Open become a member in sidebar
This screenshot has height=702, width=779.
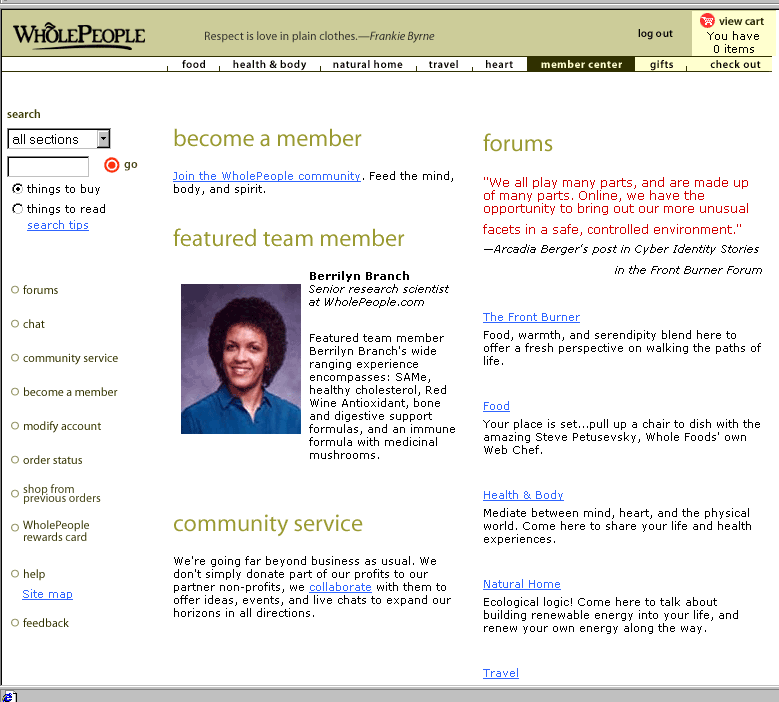click(x=70, y=392)
